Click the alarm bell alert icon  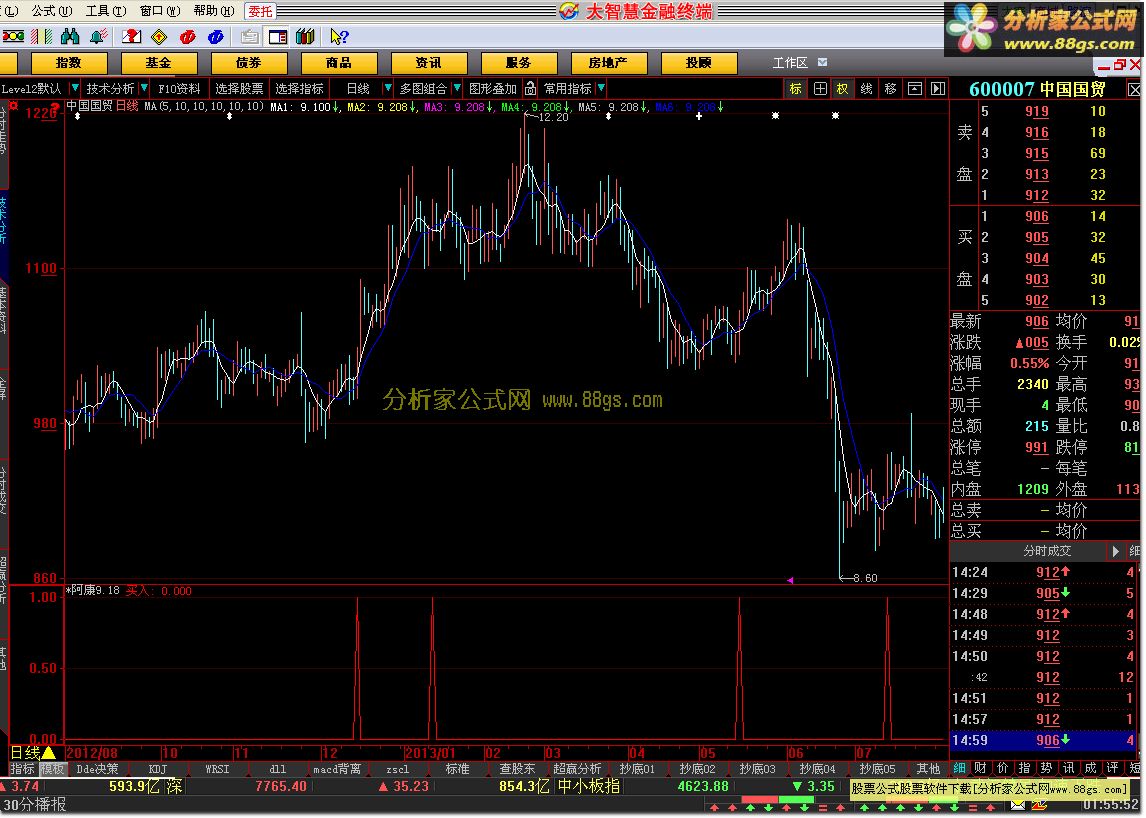99,37
